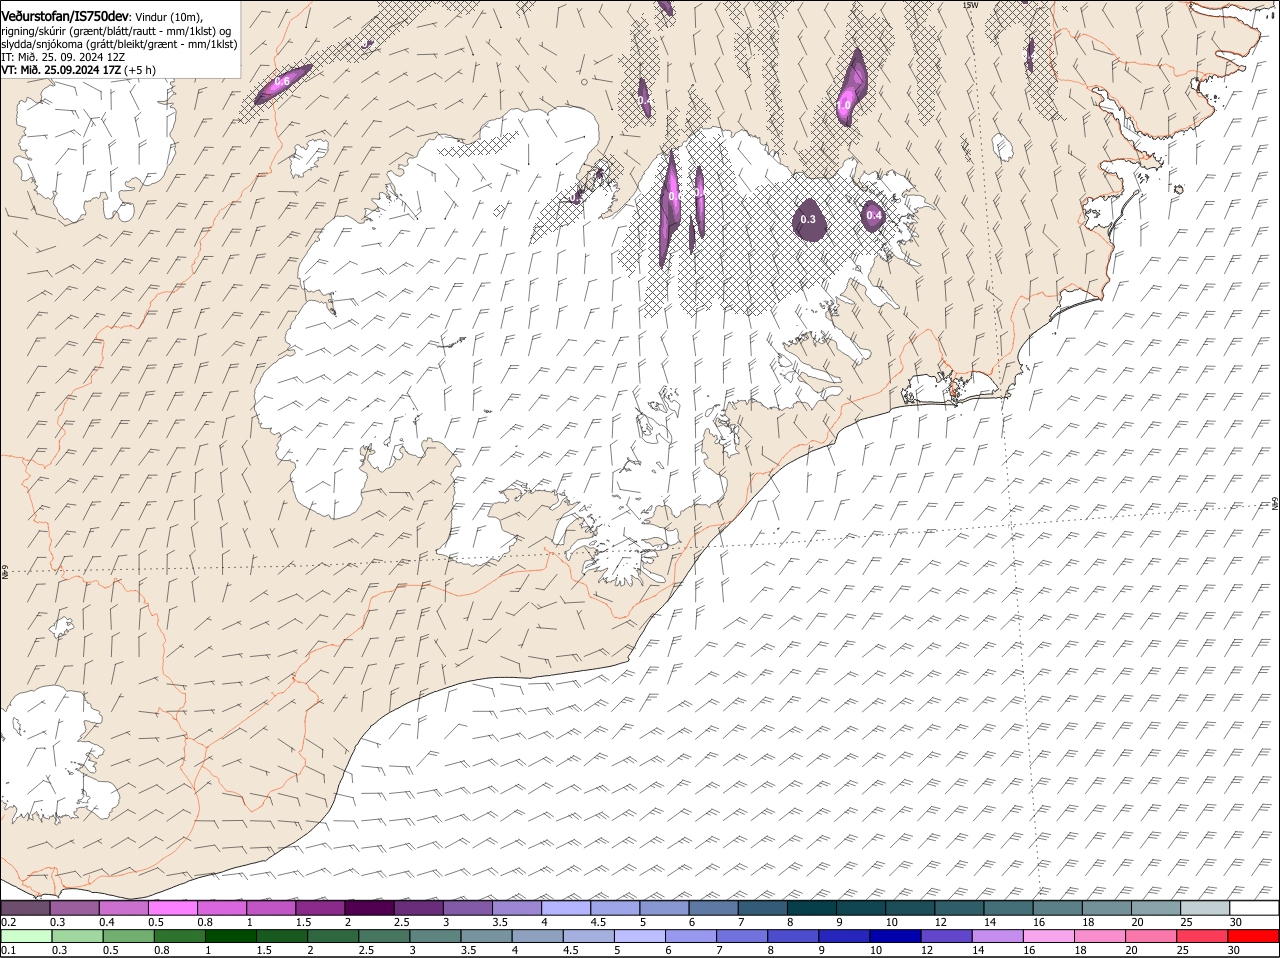Viewport: 1280px width, 958px height.
Task: Select the light green 0.3 swatch in rain legend
Action: (x=77, y=936)
